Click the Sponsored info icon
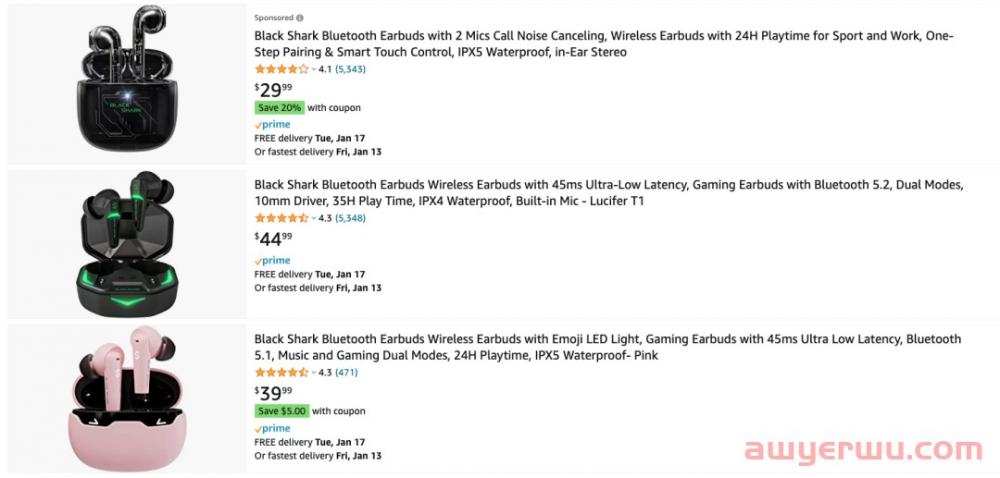 [x=300, y=18]
